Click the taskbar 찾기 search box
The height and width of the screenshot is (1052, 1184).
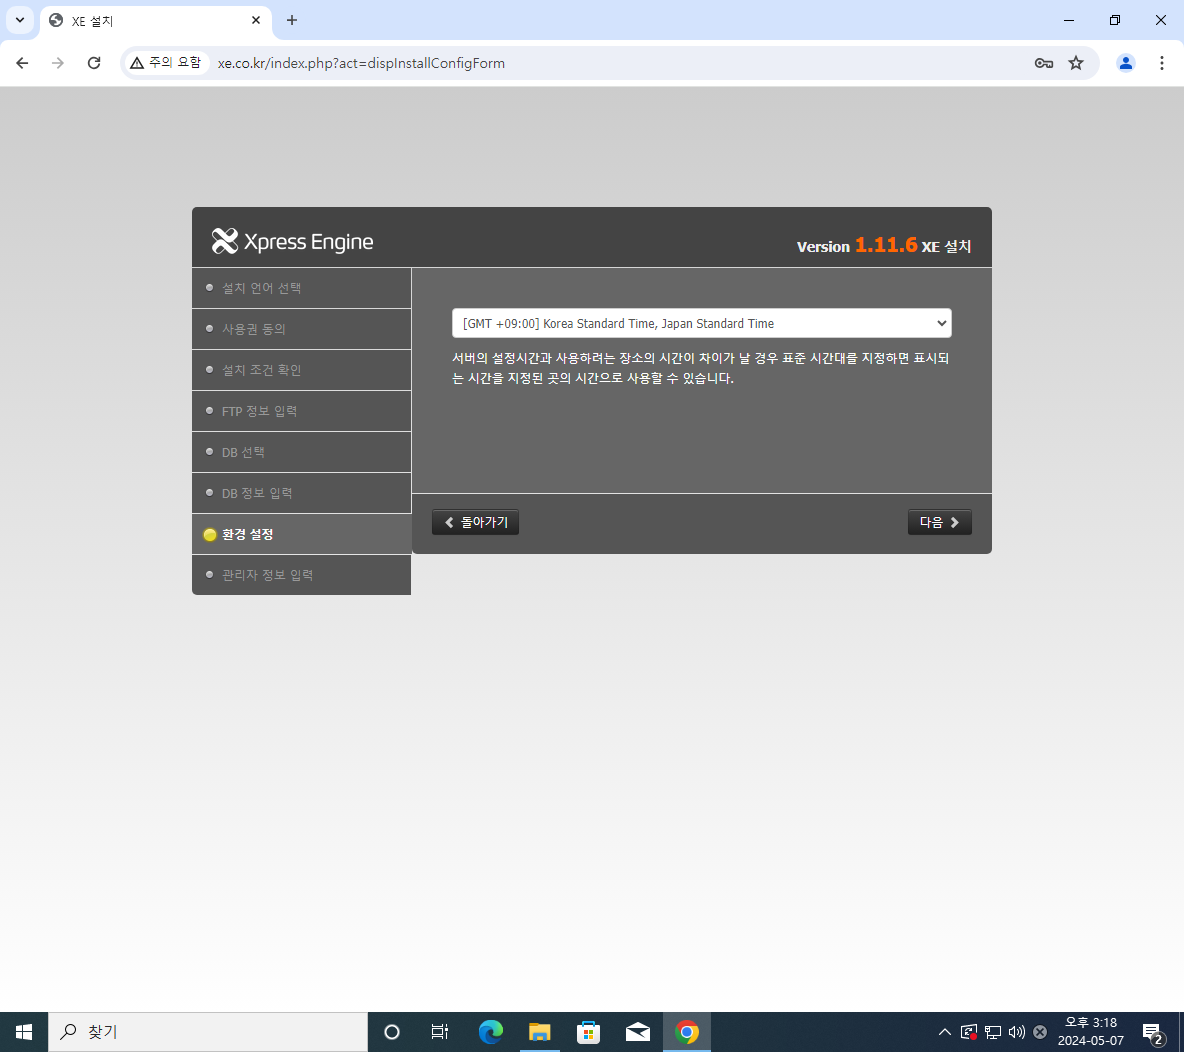[x=208, y=1032]
